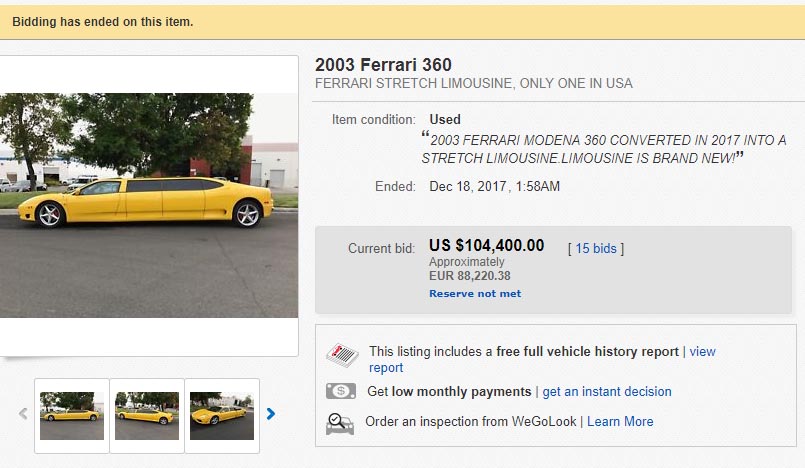The image size is (805, 468).
Task: Open the 15 bids history link
Action: coord(596,248)
